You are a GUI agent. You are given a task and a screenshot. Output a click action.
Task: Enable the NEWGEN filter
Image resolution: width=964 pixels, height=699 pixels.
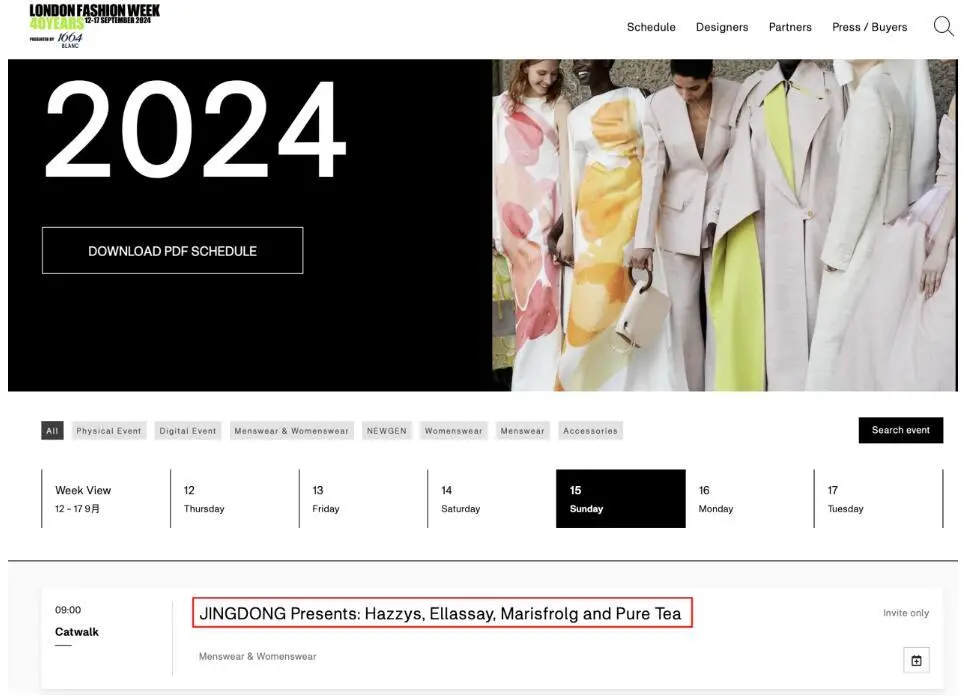(x=387, y=431)
